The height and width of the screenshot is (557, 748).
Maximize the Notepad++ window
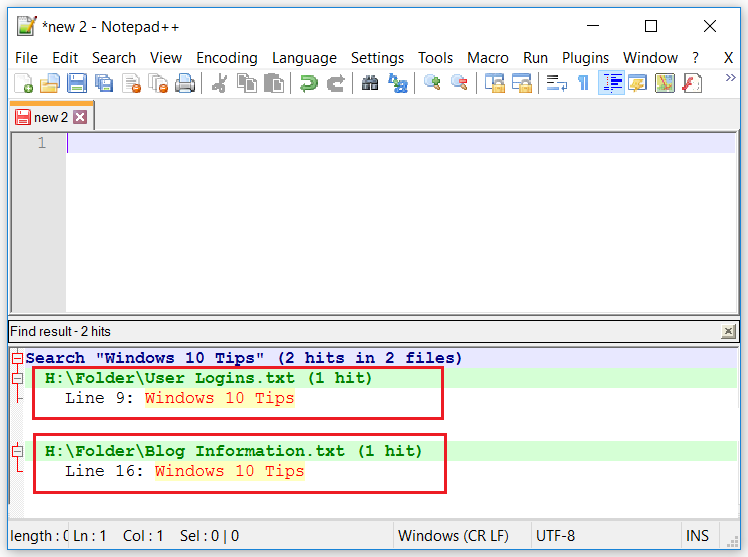coord(651,26)
